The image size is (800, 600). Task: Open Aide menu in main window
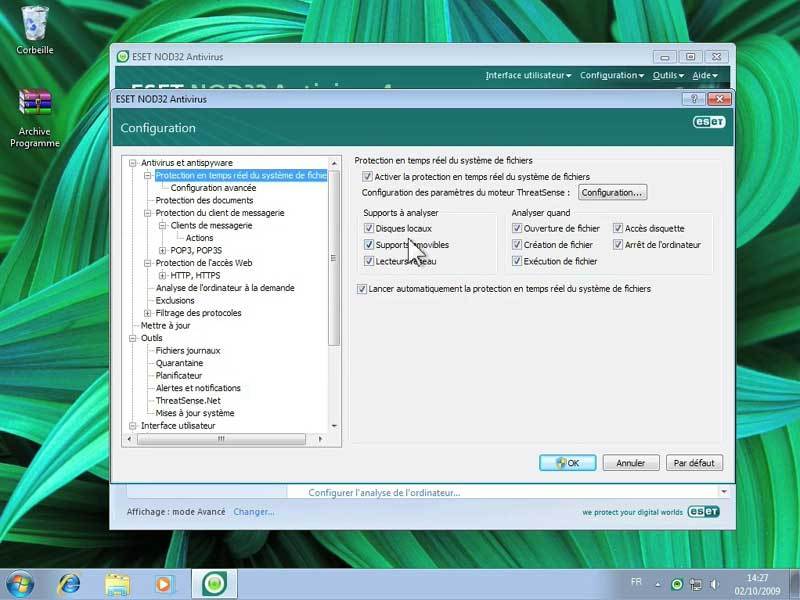(x=705, y=76)
